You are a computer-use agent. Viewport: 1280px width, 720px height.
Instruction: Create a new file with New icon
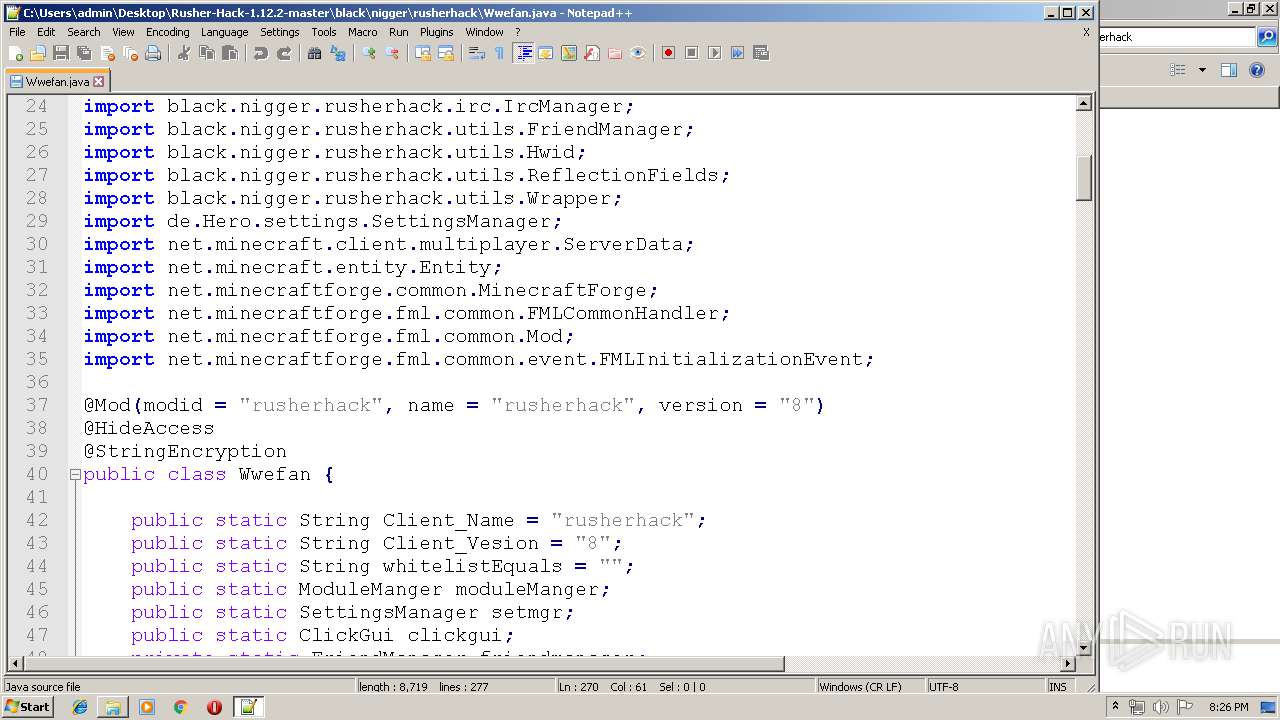coord(16,53)
